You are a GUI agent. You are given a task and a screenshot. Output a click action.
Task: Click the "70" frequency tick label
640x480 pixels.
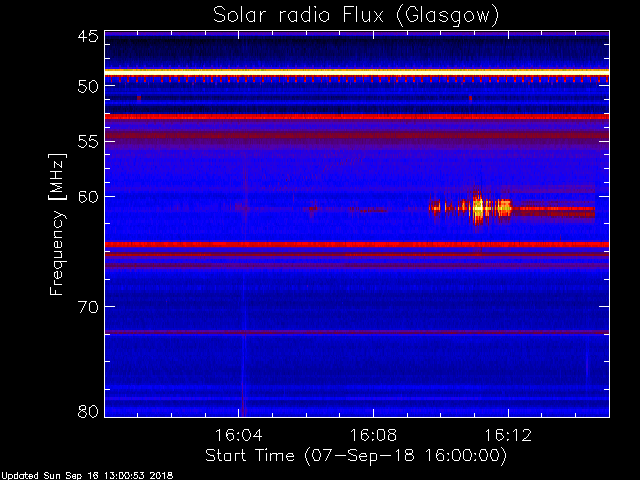(88, 307)
